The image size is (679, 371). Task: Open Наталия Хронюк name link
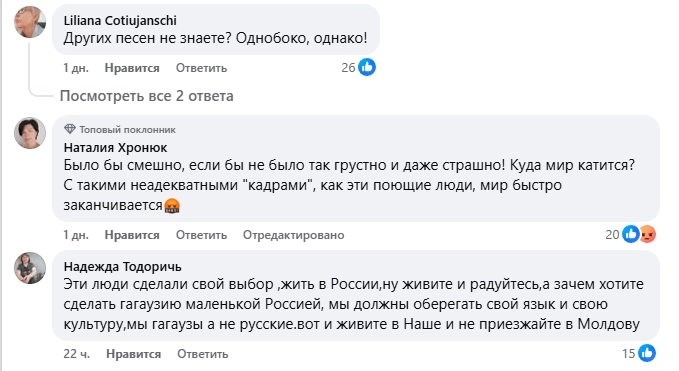(x=115, y=148)
